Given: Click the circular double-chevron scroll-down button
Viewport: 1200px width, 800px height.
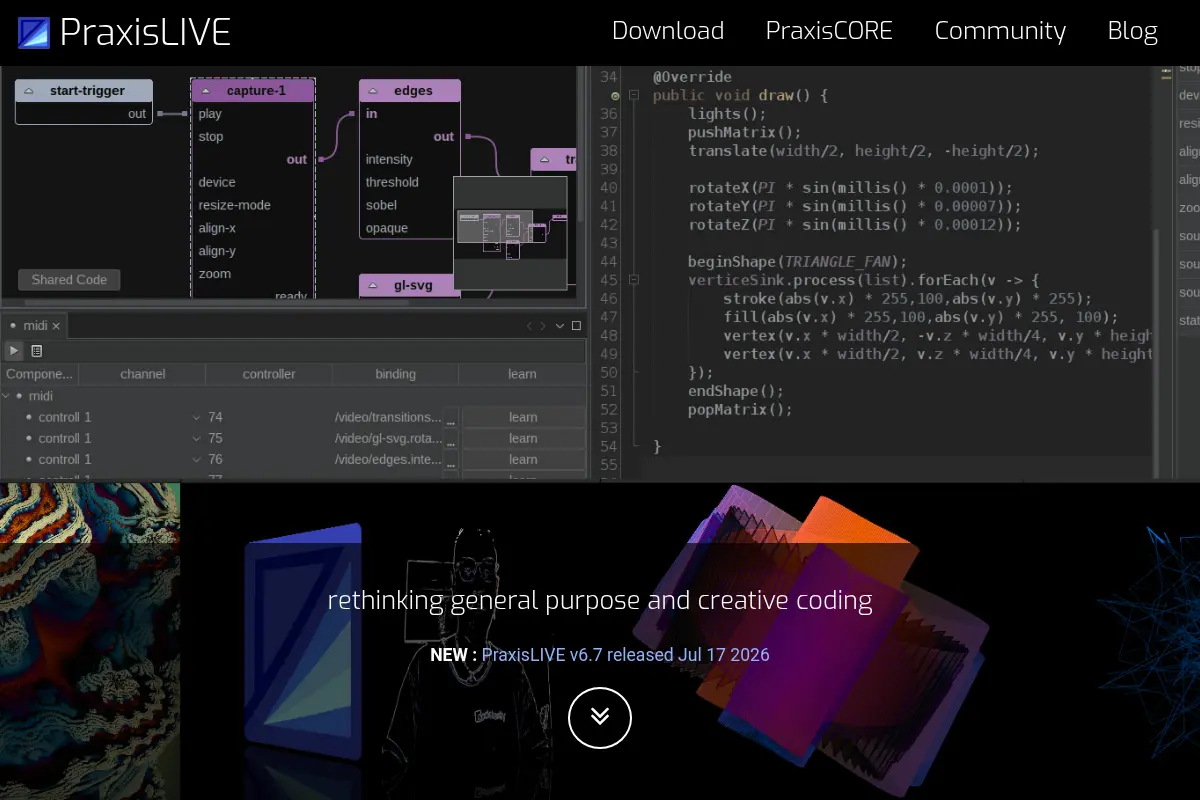Looking at the screenshot, I should (x=600, y=717).
